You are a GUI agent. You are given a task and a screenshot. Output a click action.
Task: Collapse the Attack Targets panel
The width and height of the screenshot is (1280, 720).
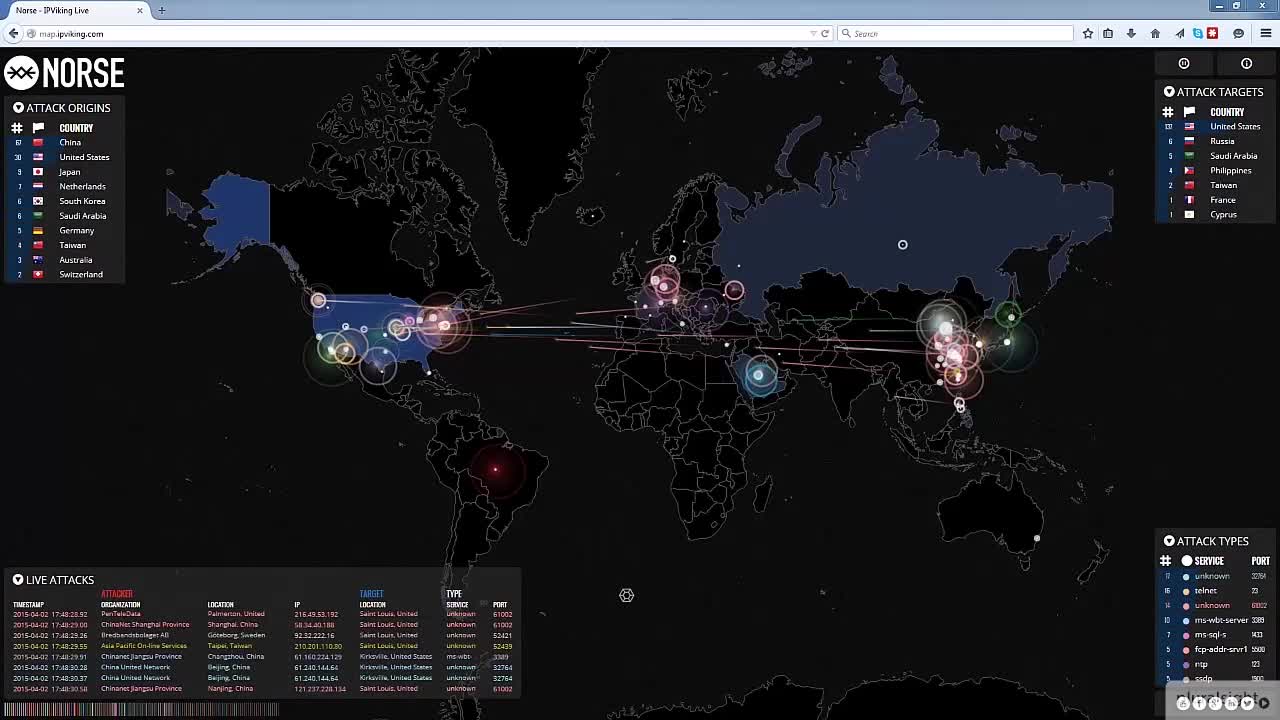point(1169,92)
